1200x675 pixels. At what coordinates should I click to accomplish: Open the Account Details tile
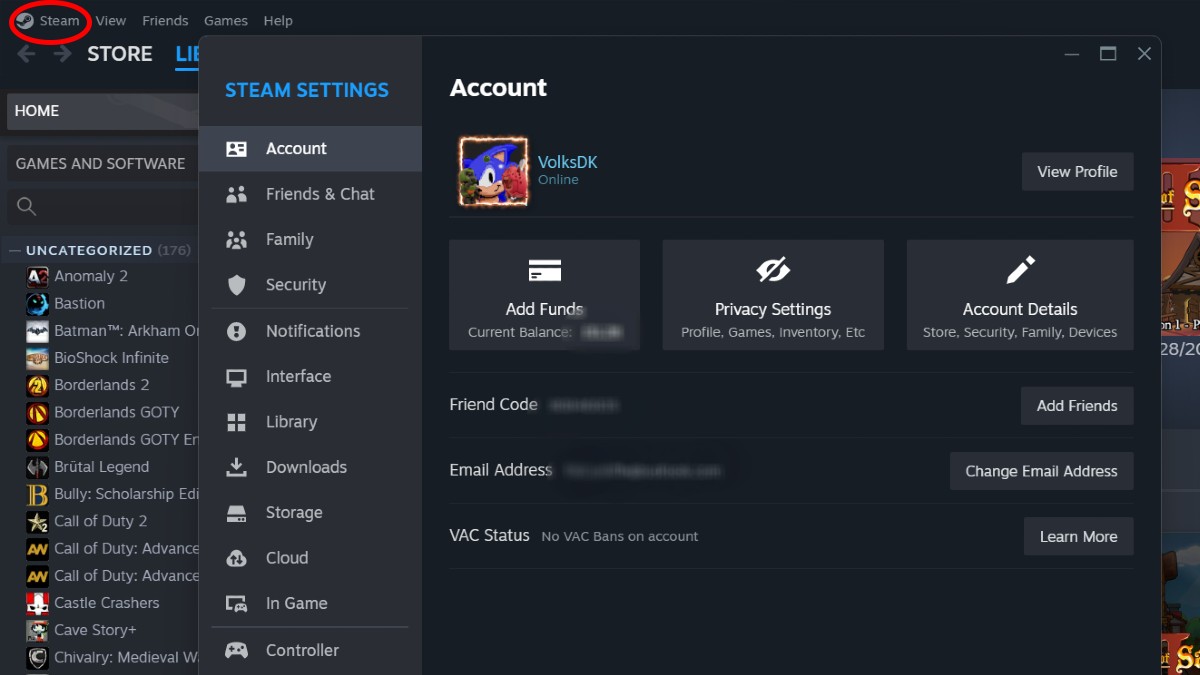[x=1019, y=295]
